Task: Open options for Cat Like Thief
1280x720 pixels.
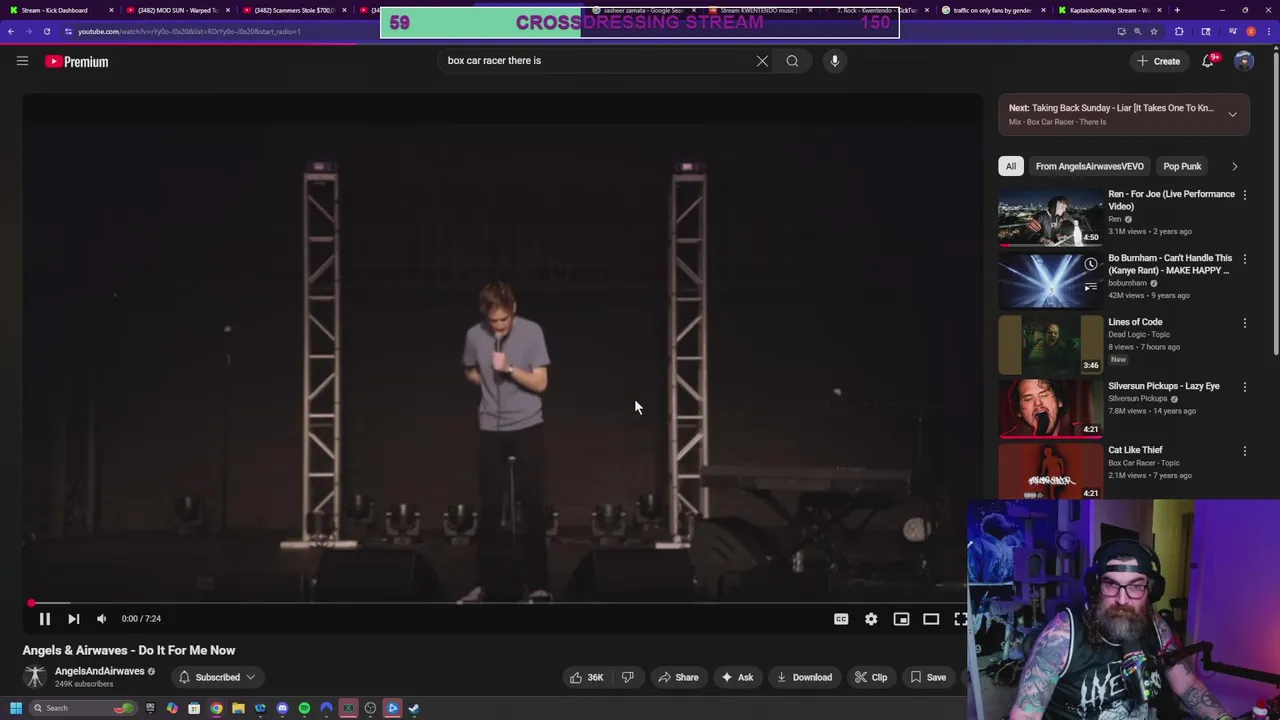Action: point(1244,451)
